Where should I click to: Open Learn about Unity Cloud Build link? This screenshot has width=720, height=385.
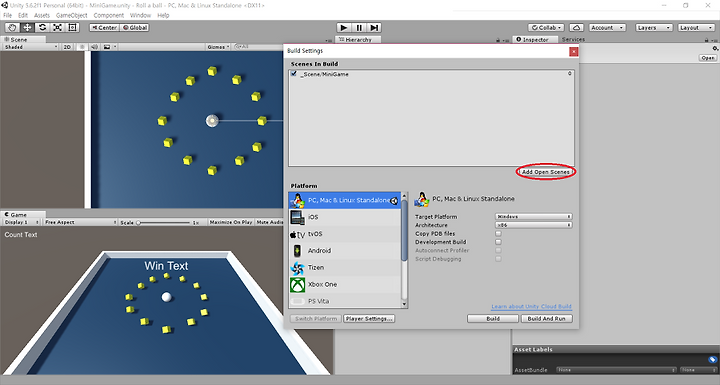(x=531, y=306)
